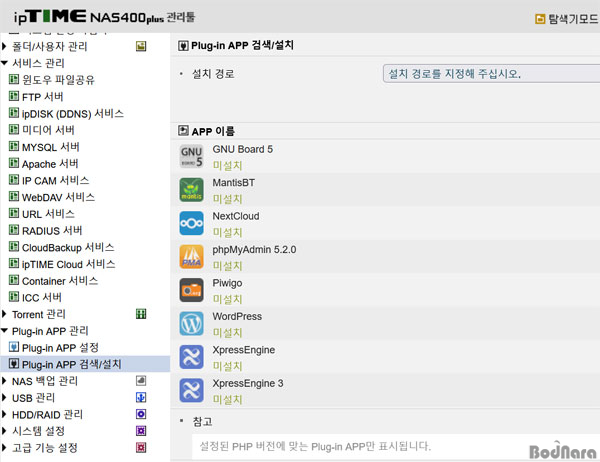Image resolution: width=600 pixels, height=462 pixels.
Task: Select the MYSQL 서버 menu entry
Action: pyautogui.click(x=50, y=147)
